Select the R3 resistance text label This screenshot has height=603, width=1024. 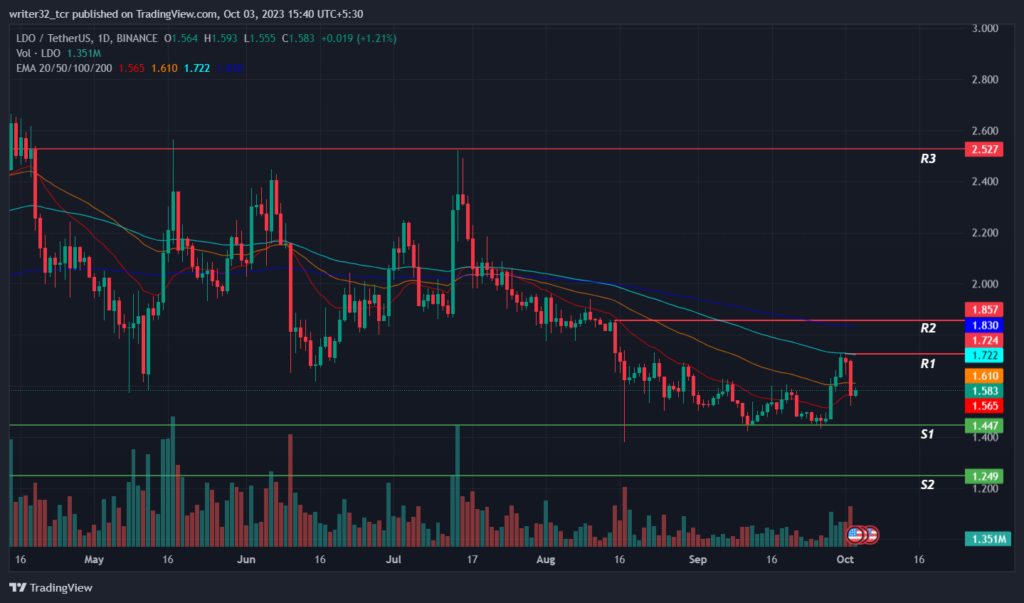928,159
